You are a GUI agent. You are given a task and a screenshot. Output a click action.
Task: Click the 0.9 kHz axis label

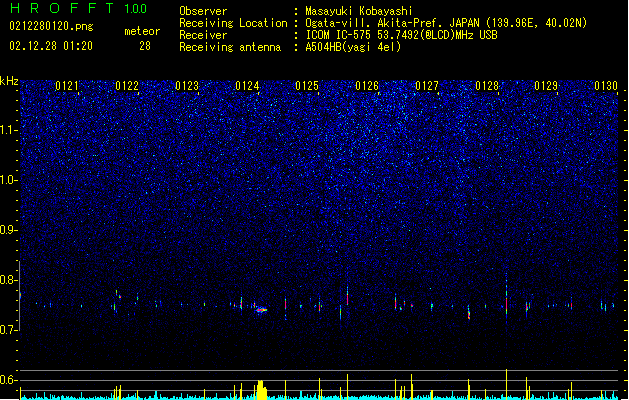point(9,230)
